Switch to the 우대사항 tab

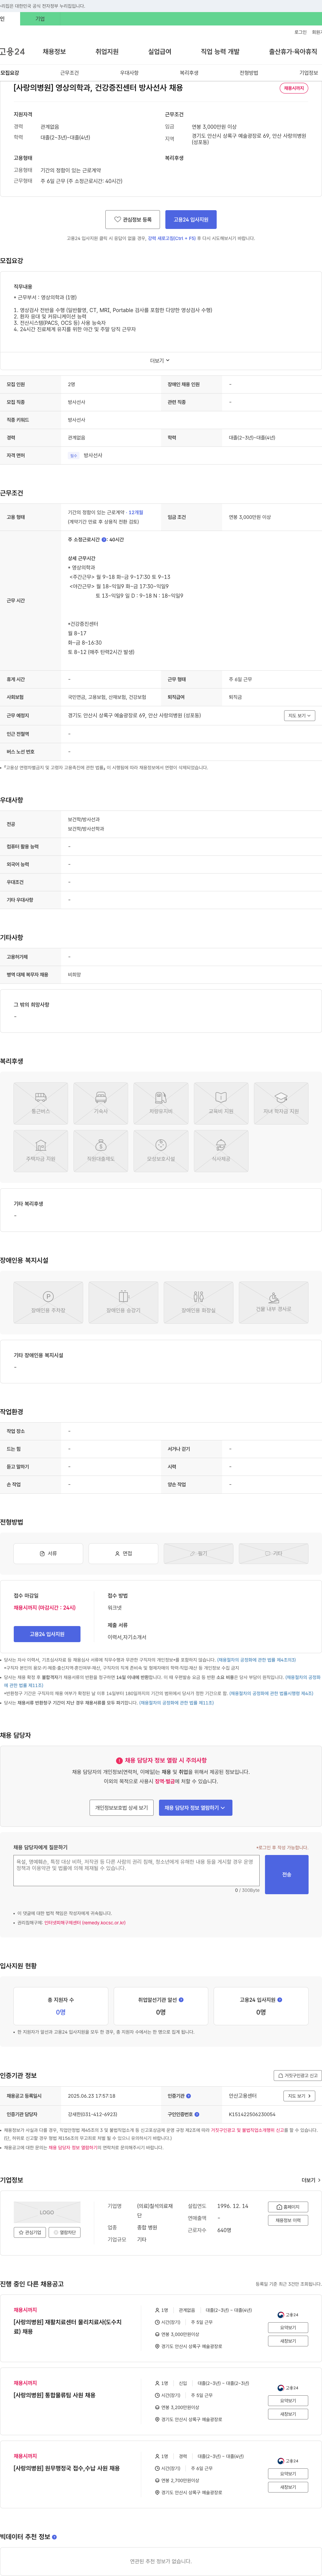point(129,73)
